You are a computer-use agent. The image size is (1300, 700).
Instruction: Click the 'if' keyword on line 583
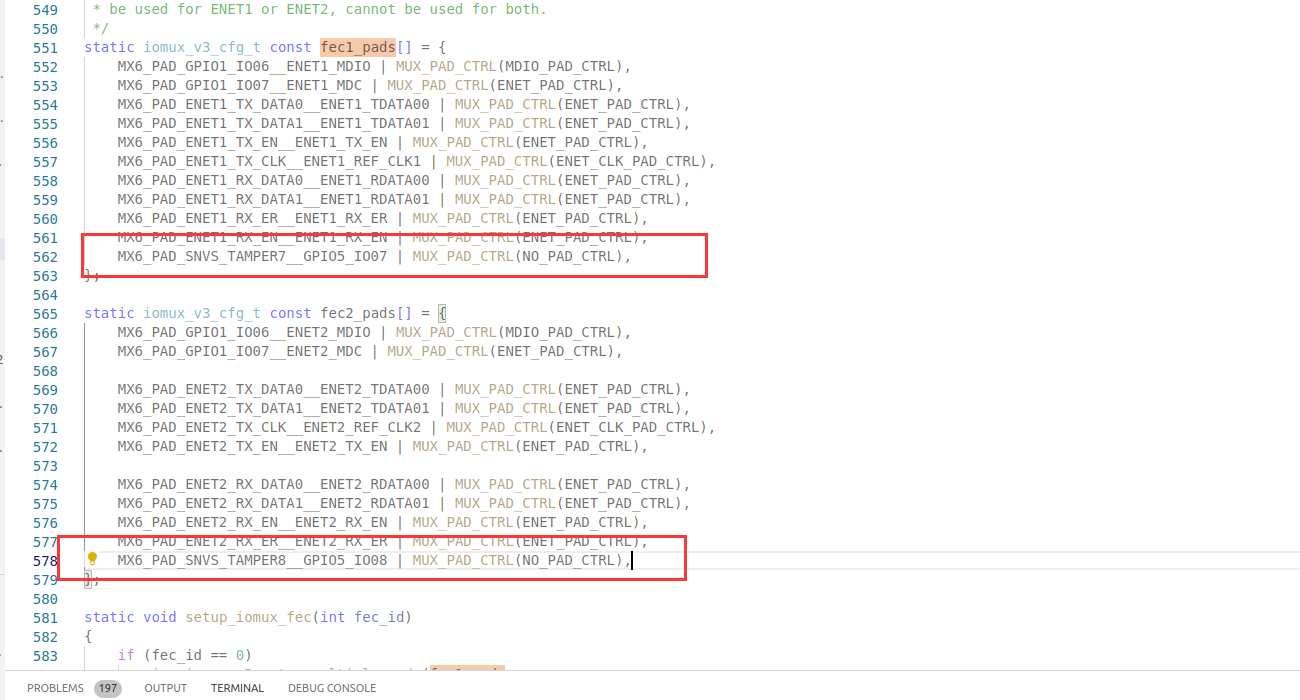coord(126,656)
